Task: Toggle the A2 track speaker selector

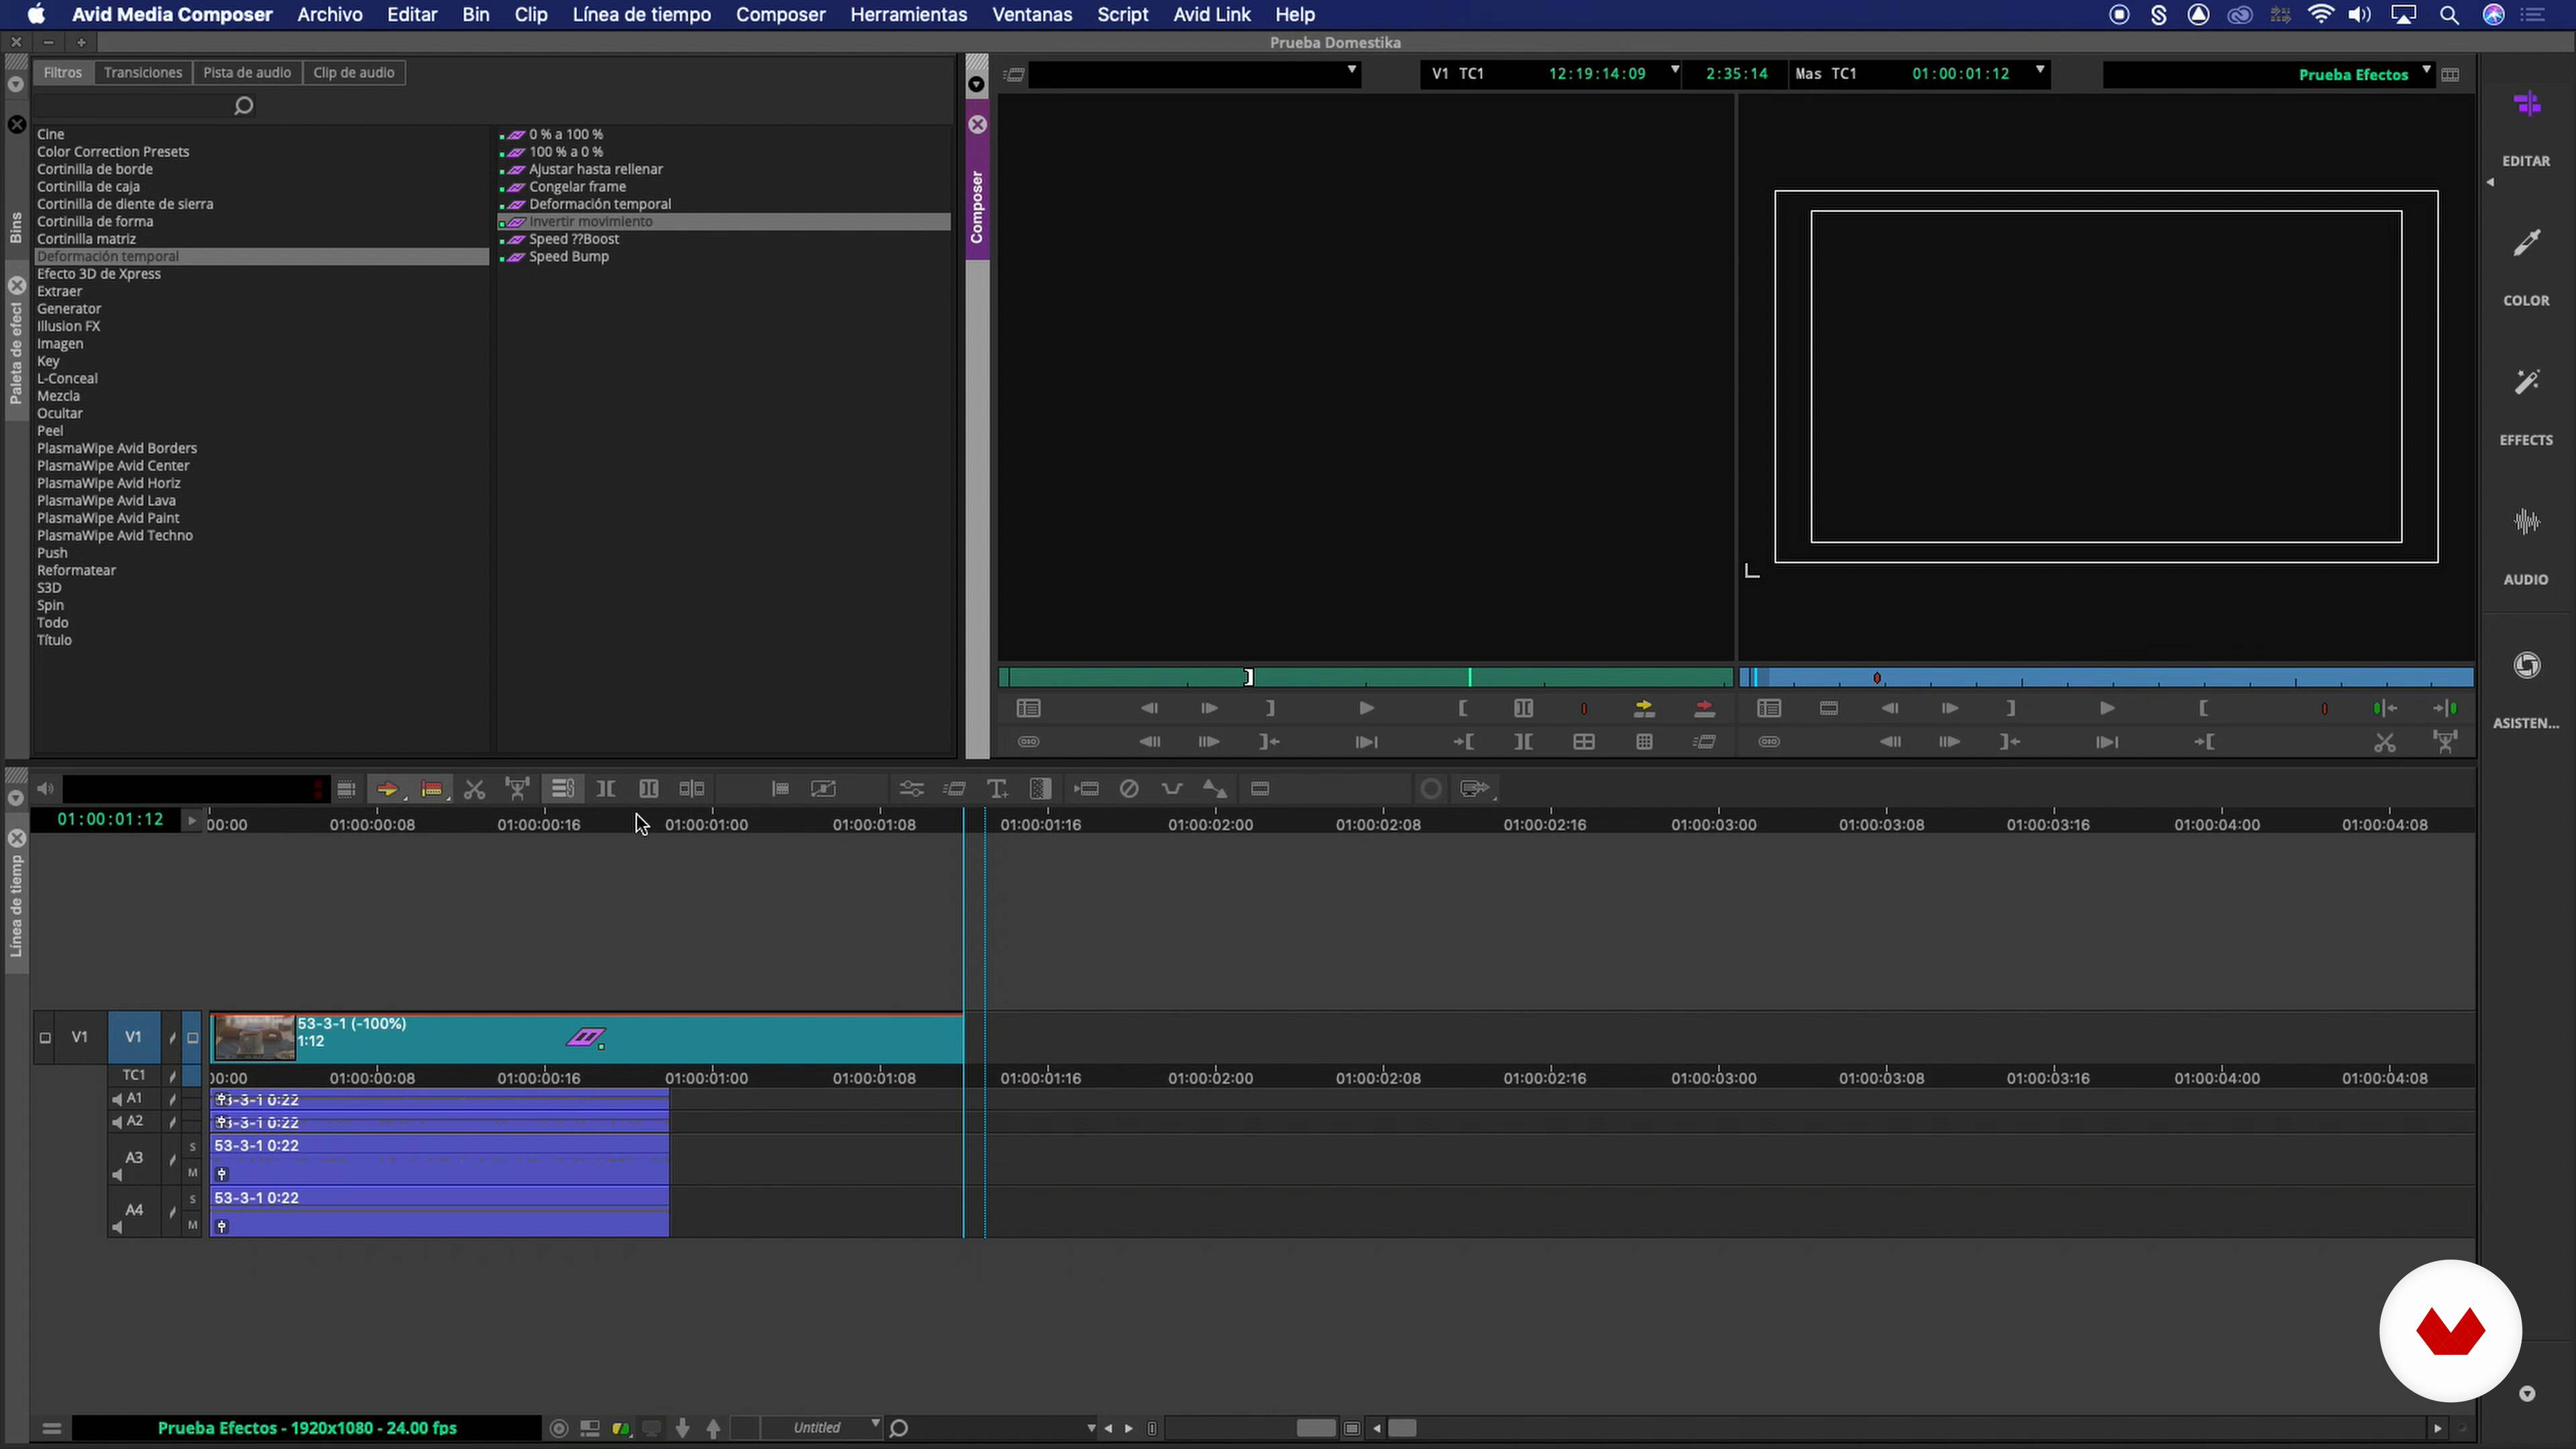Action: point(117,1122)
